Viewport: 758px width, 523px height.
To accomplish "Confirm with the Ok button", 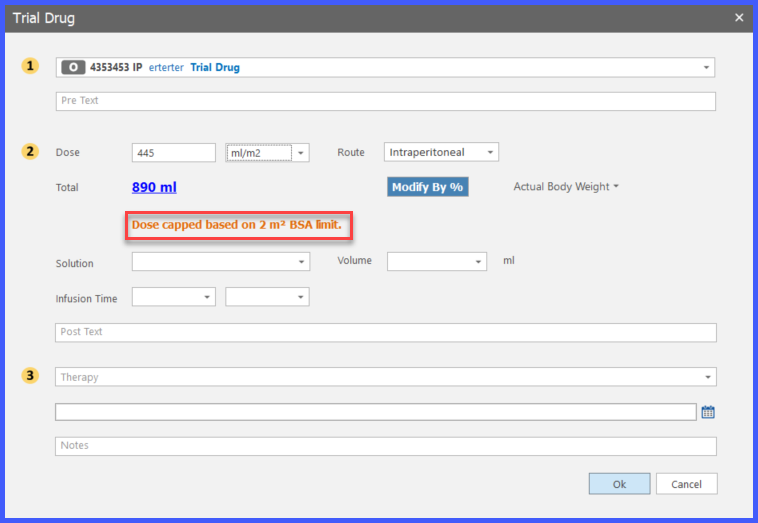I will coord(619,484).
